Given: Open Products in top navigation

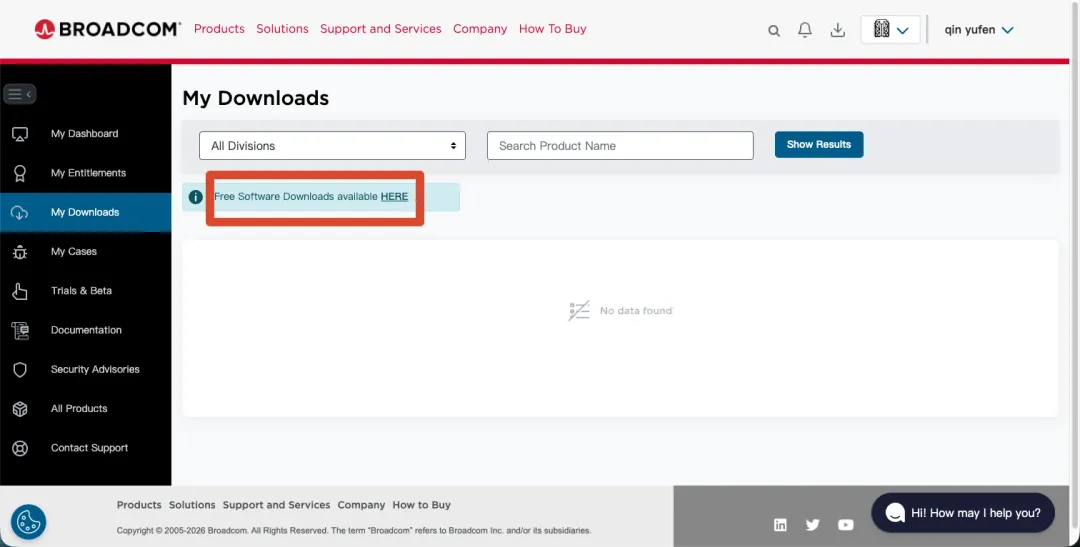Looking at the screenshot, I should [219, 29].
